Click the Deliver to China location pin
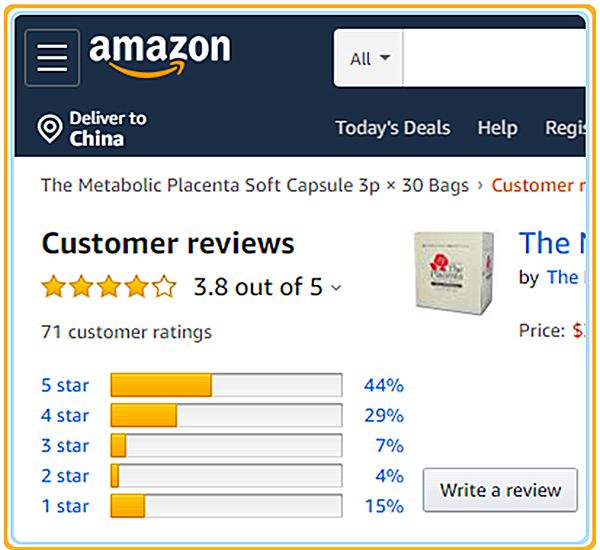 point(49,129)
